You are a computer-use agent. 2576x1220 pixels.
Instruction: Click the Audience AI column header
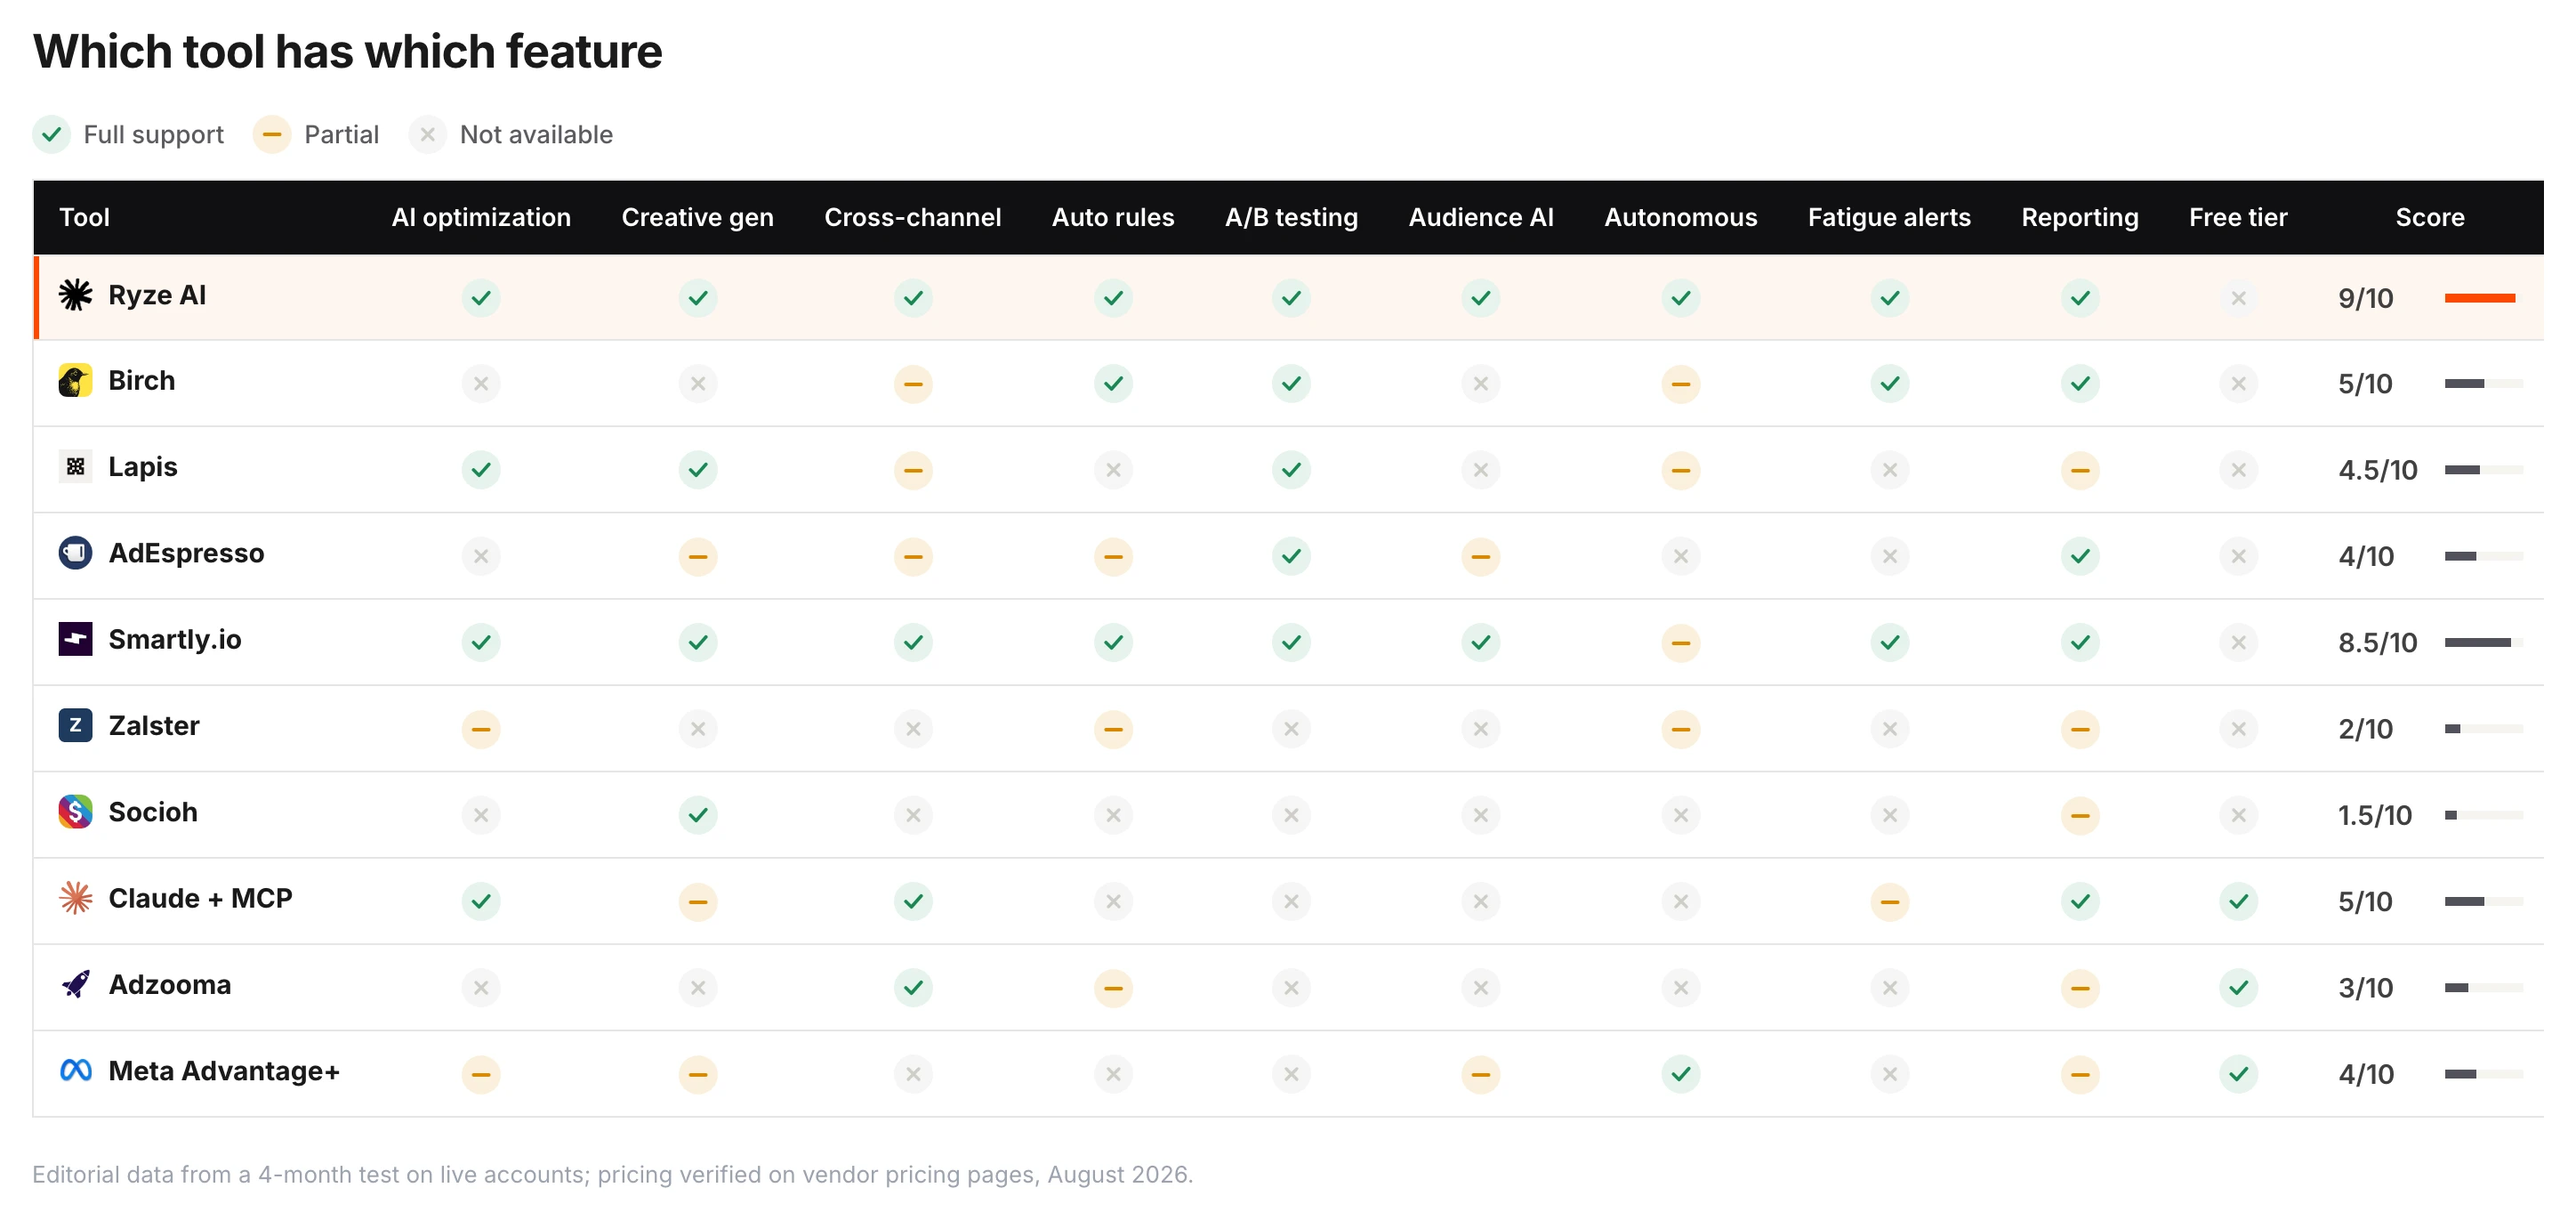[1481, 217]
